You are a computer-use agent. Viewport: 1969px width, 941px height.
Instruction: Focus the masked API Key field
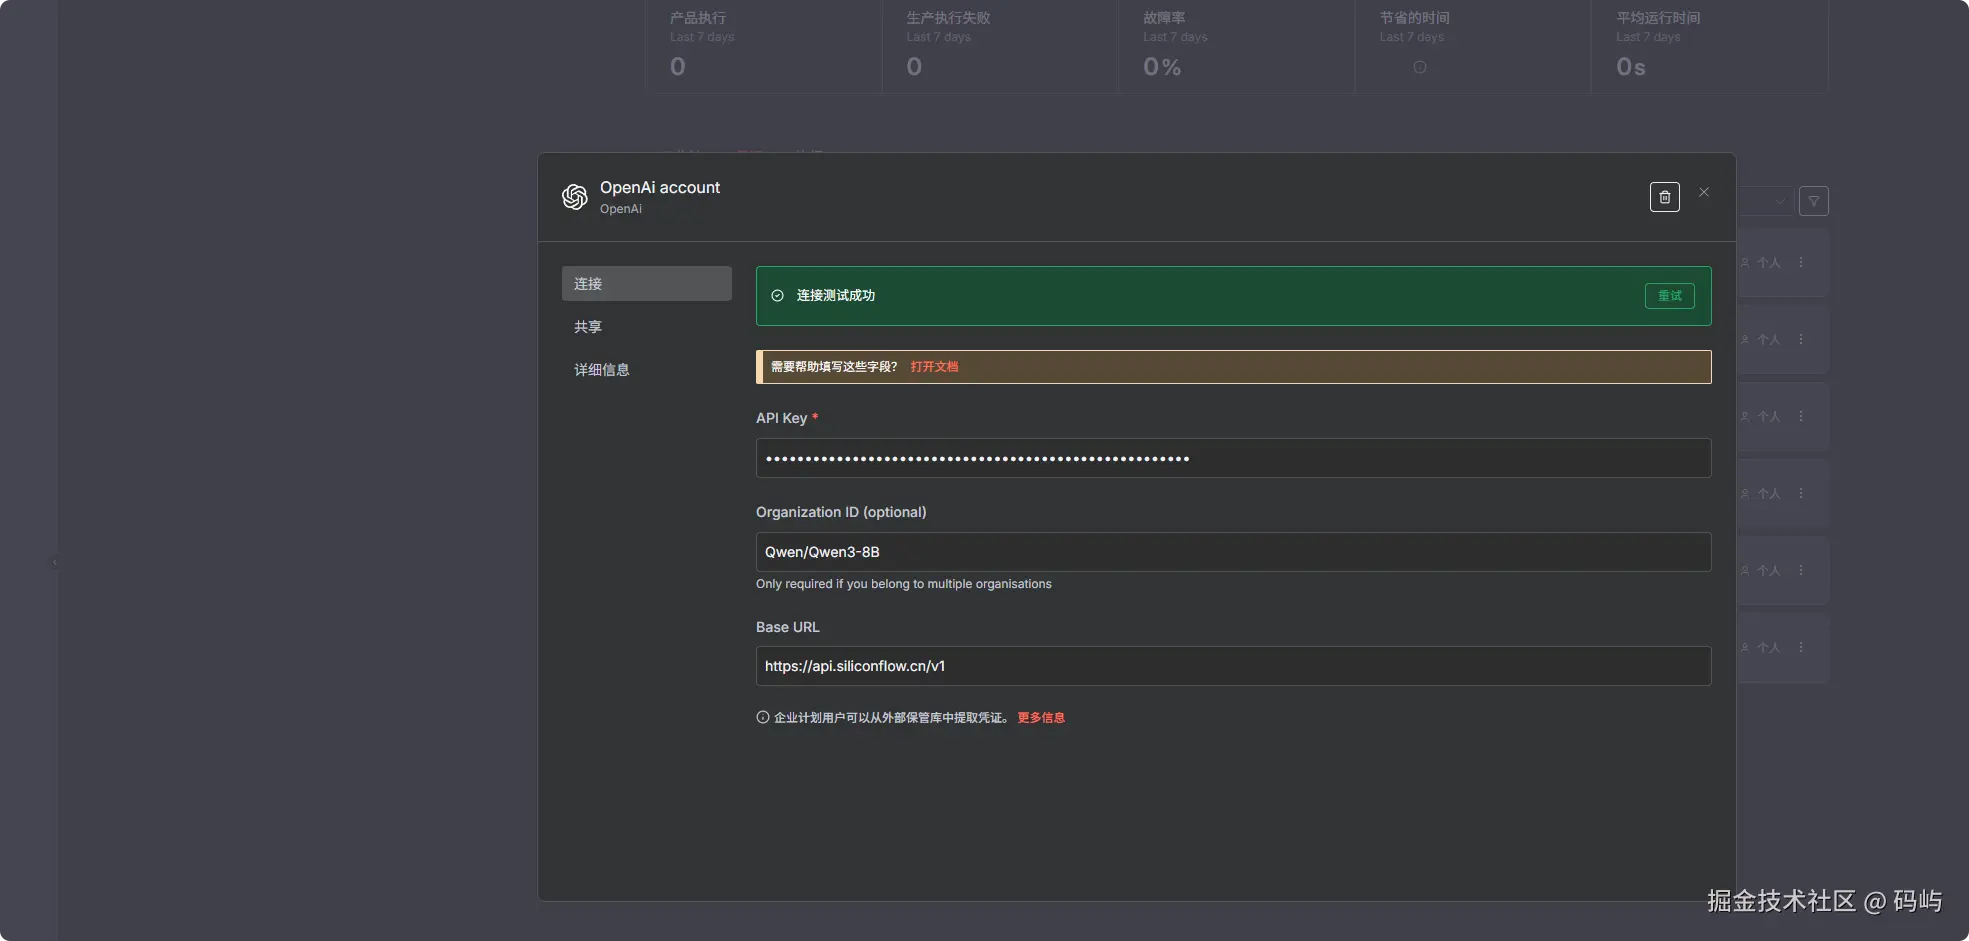pos(1233,458)
